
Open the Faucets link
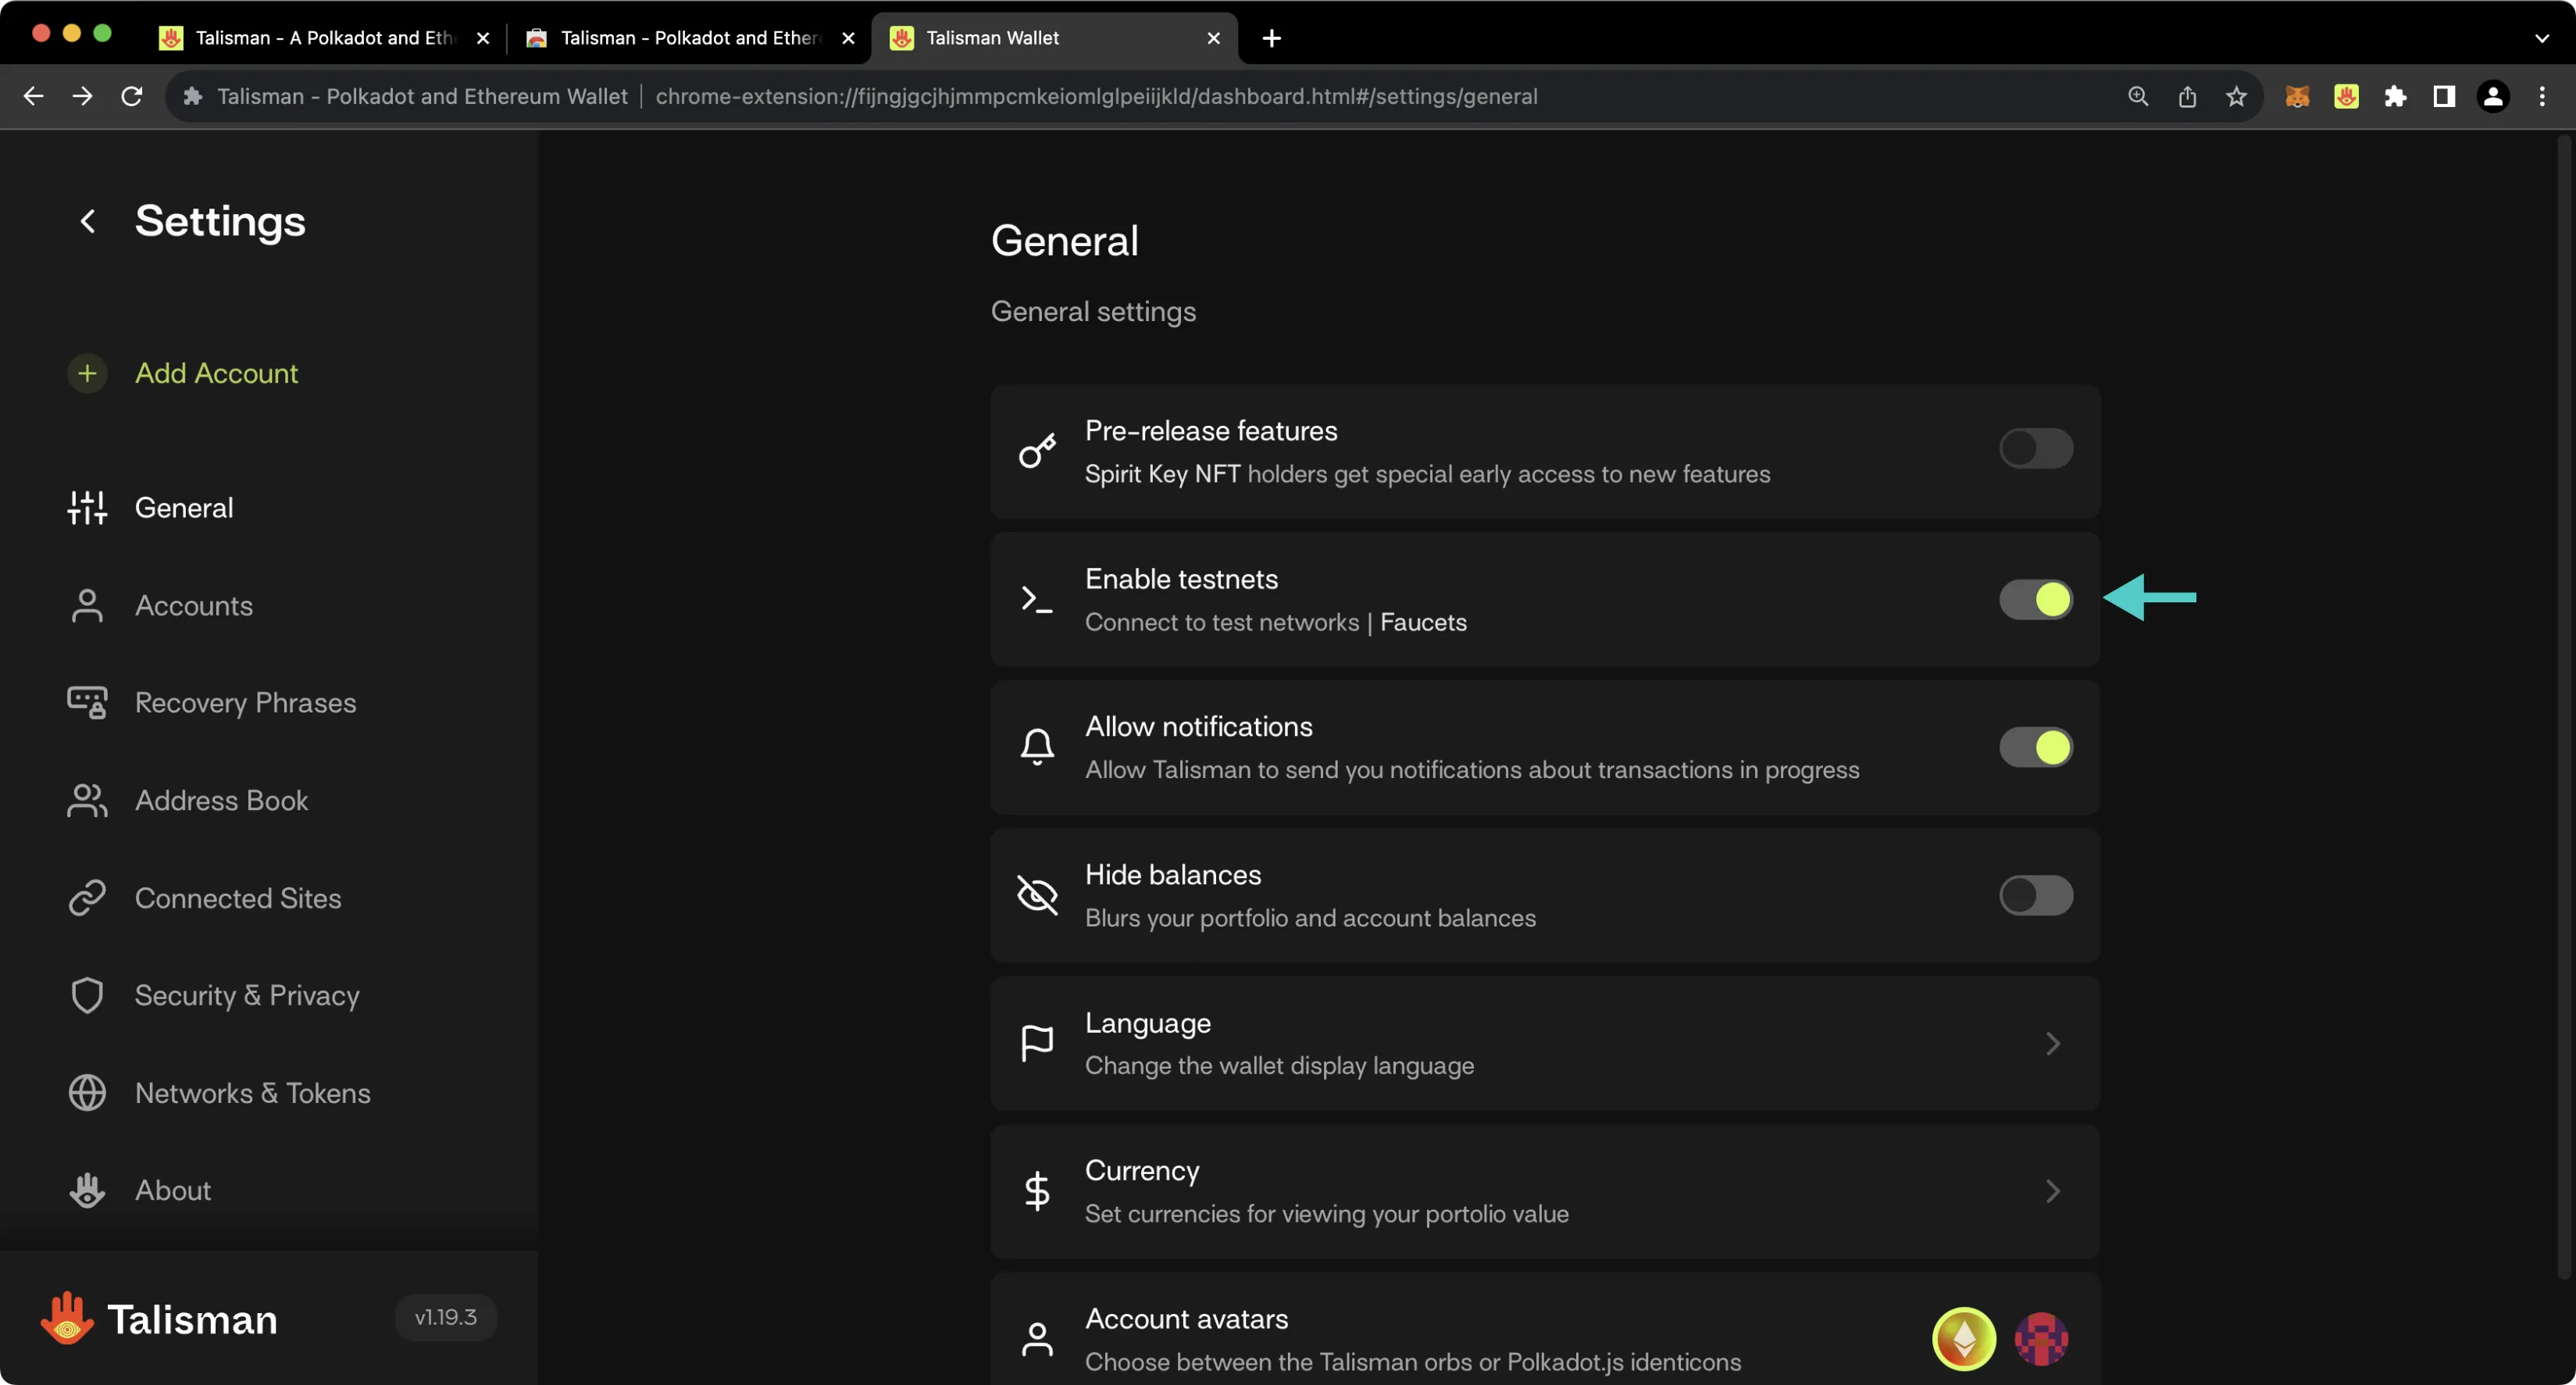pos(1423,622)
